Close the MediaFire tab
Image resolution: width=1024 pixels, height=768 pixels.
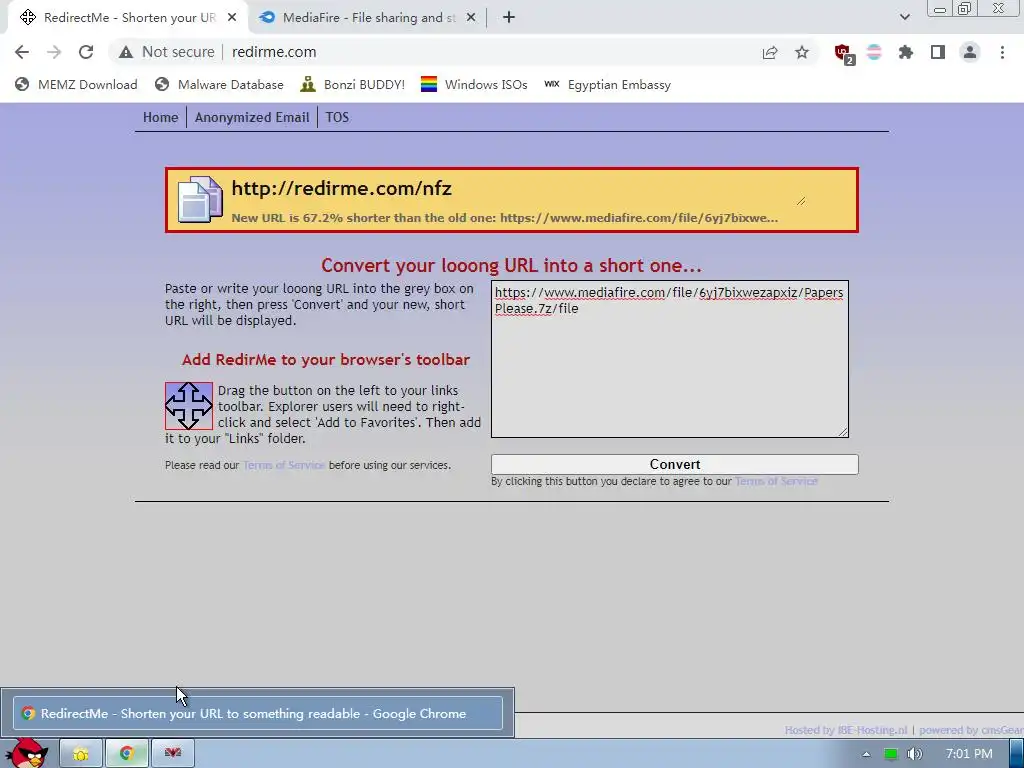tap(471, 18)
